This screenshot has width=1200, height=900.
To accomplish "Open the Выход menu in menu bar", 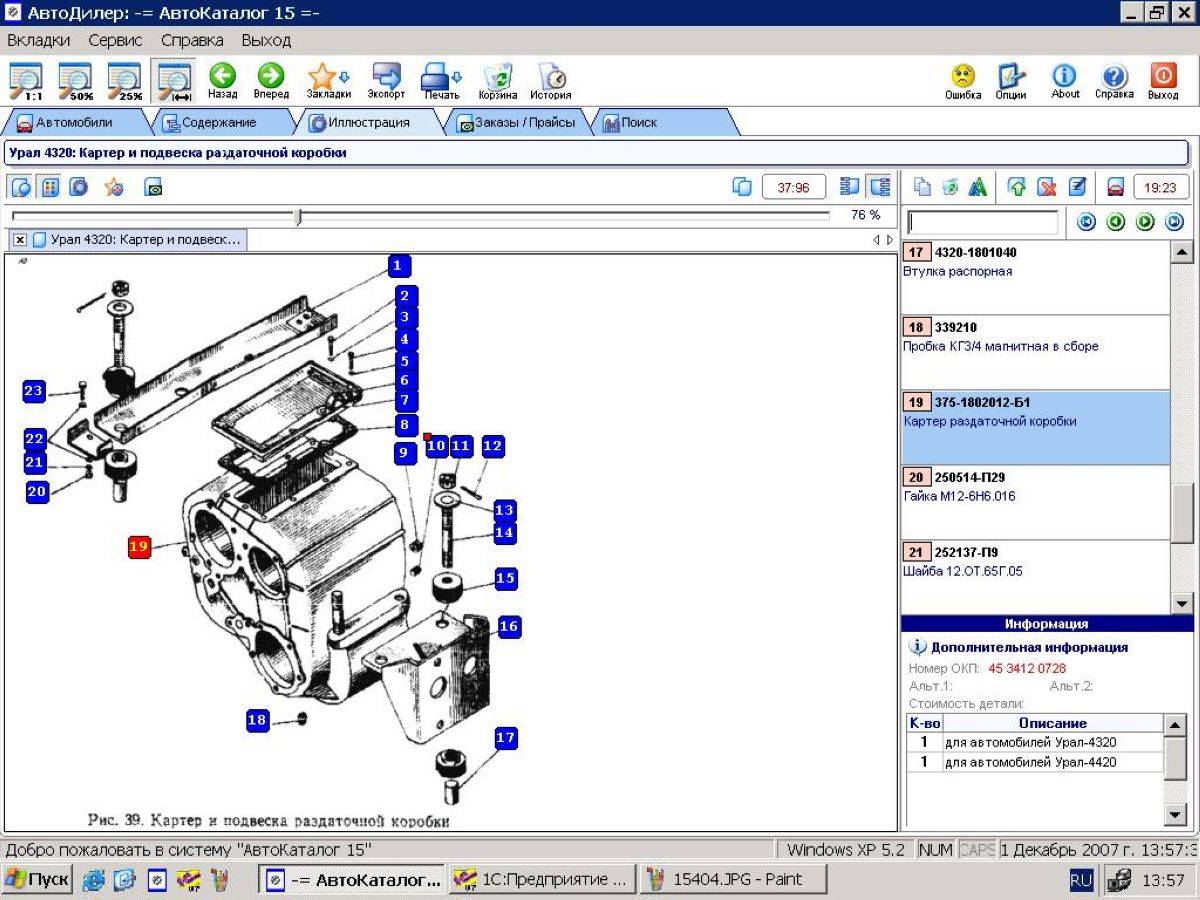I will [x=266, y=41].
